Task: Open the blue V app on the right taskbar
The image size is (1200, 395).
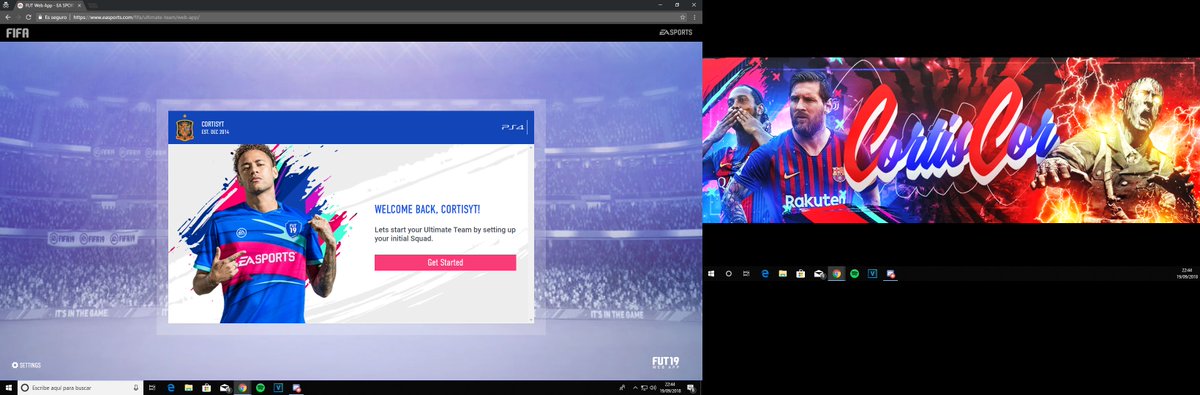Action: point(873,273)
